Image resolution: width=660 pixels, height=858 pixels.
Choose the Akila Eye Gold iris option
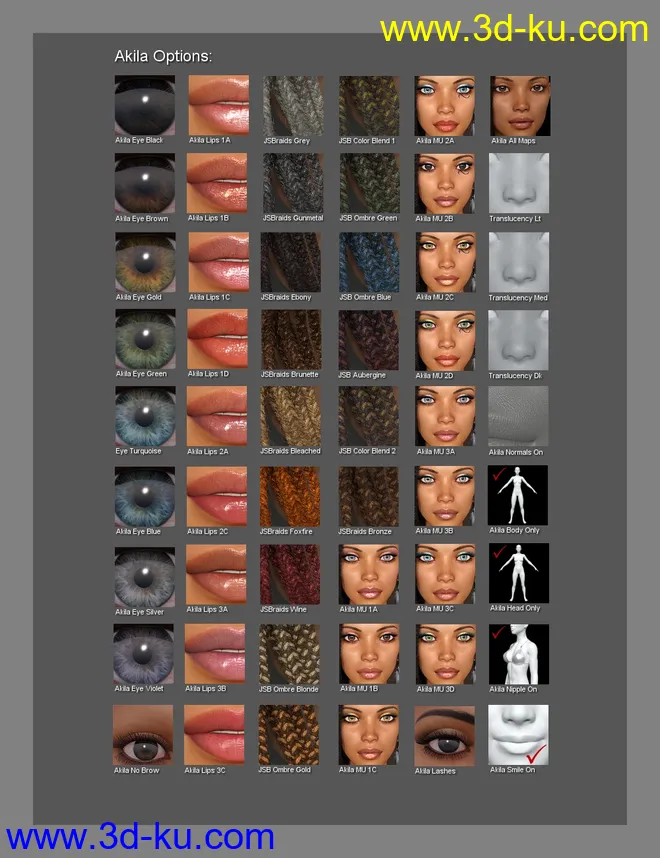coord(144,263)
